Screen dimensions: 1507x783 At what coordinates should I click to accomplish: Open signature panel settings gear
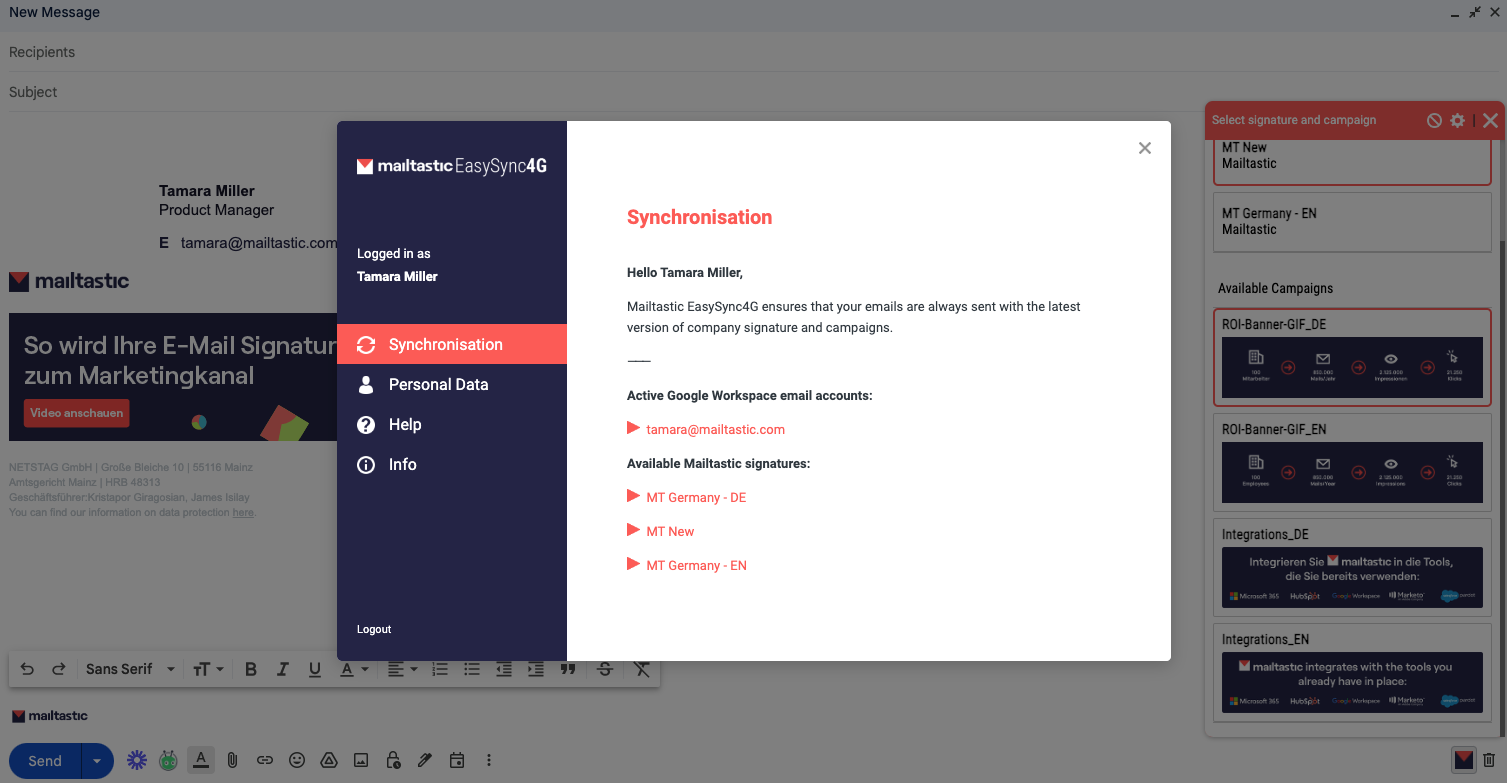(x=1458, y=120)
